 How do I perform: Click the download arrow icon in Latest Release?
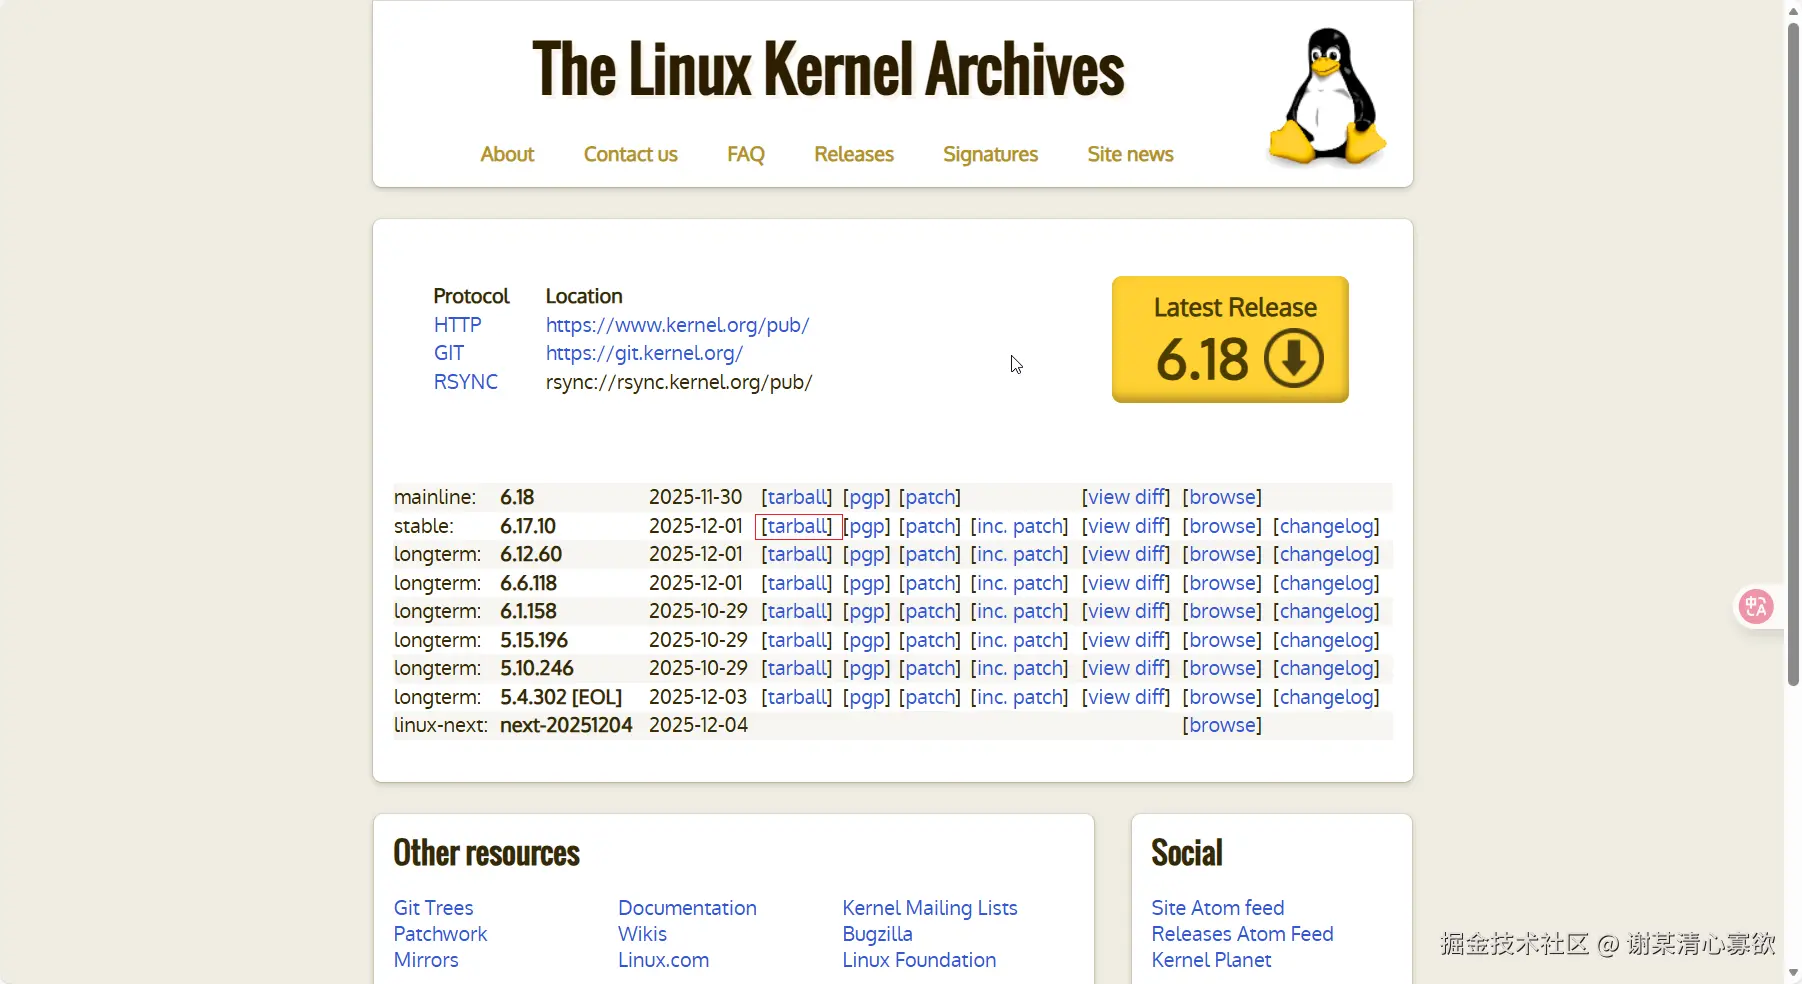[1294, 358]
